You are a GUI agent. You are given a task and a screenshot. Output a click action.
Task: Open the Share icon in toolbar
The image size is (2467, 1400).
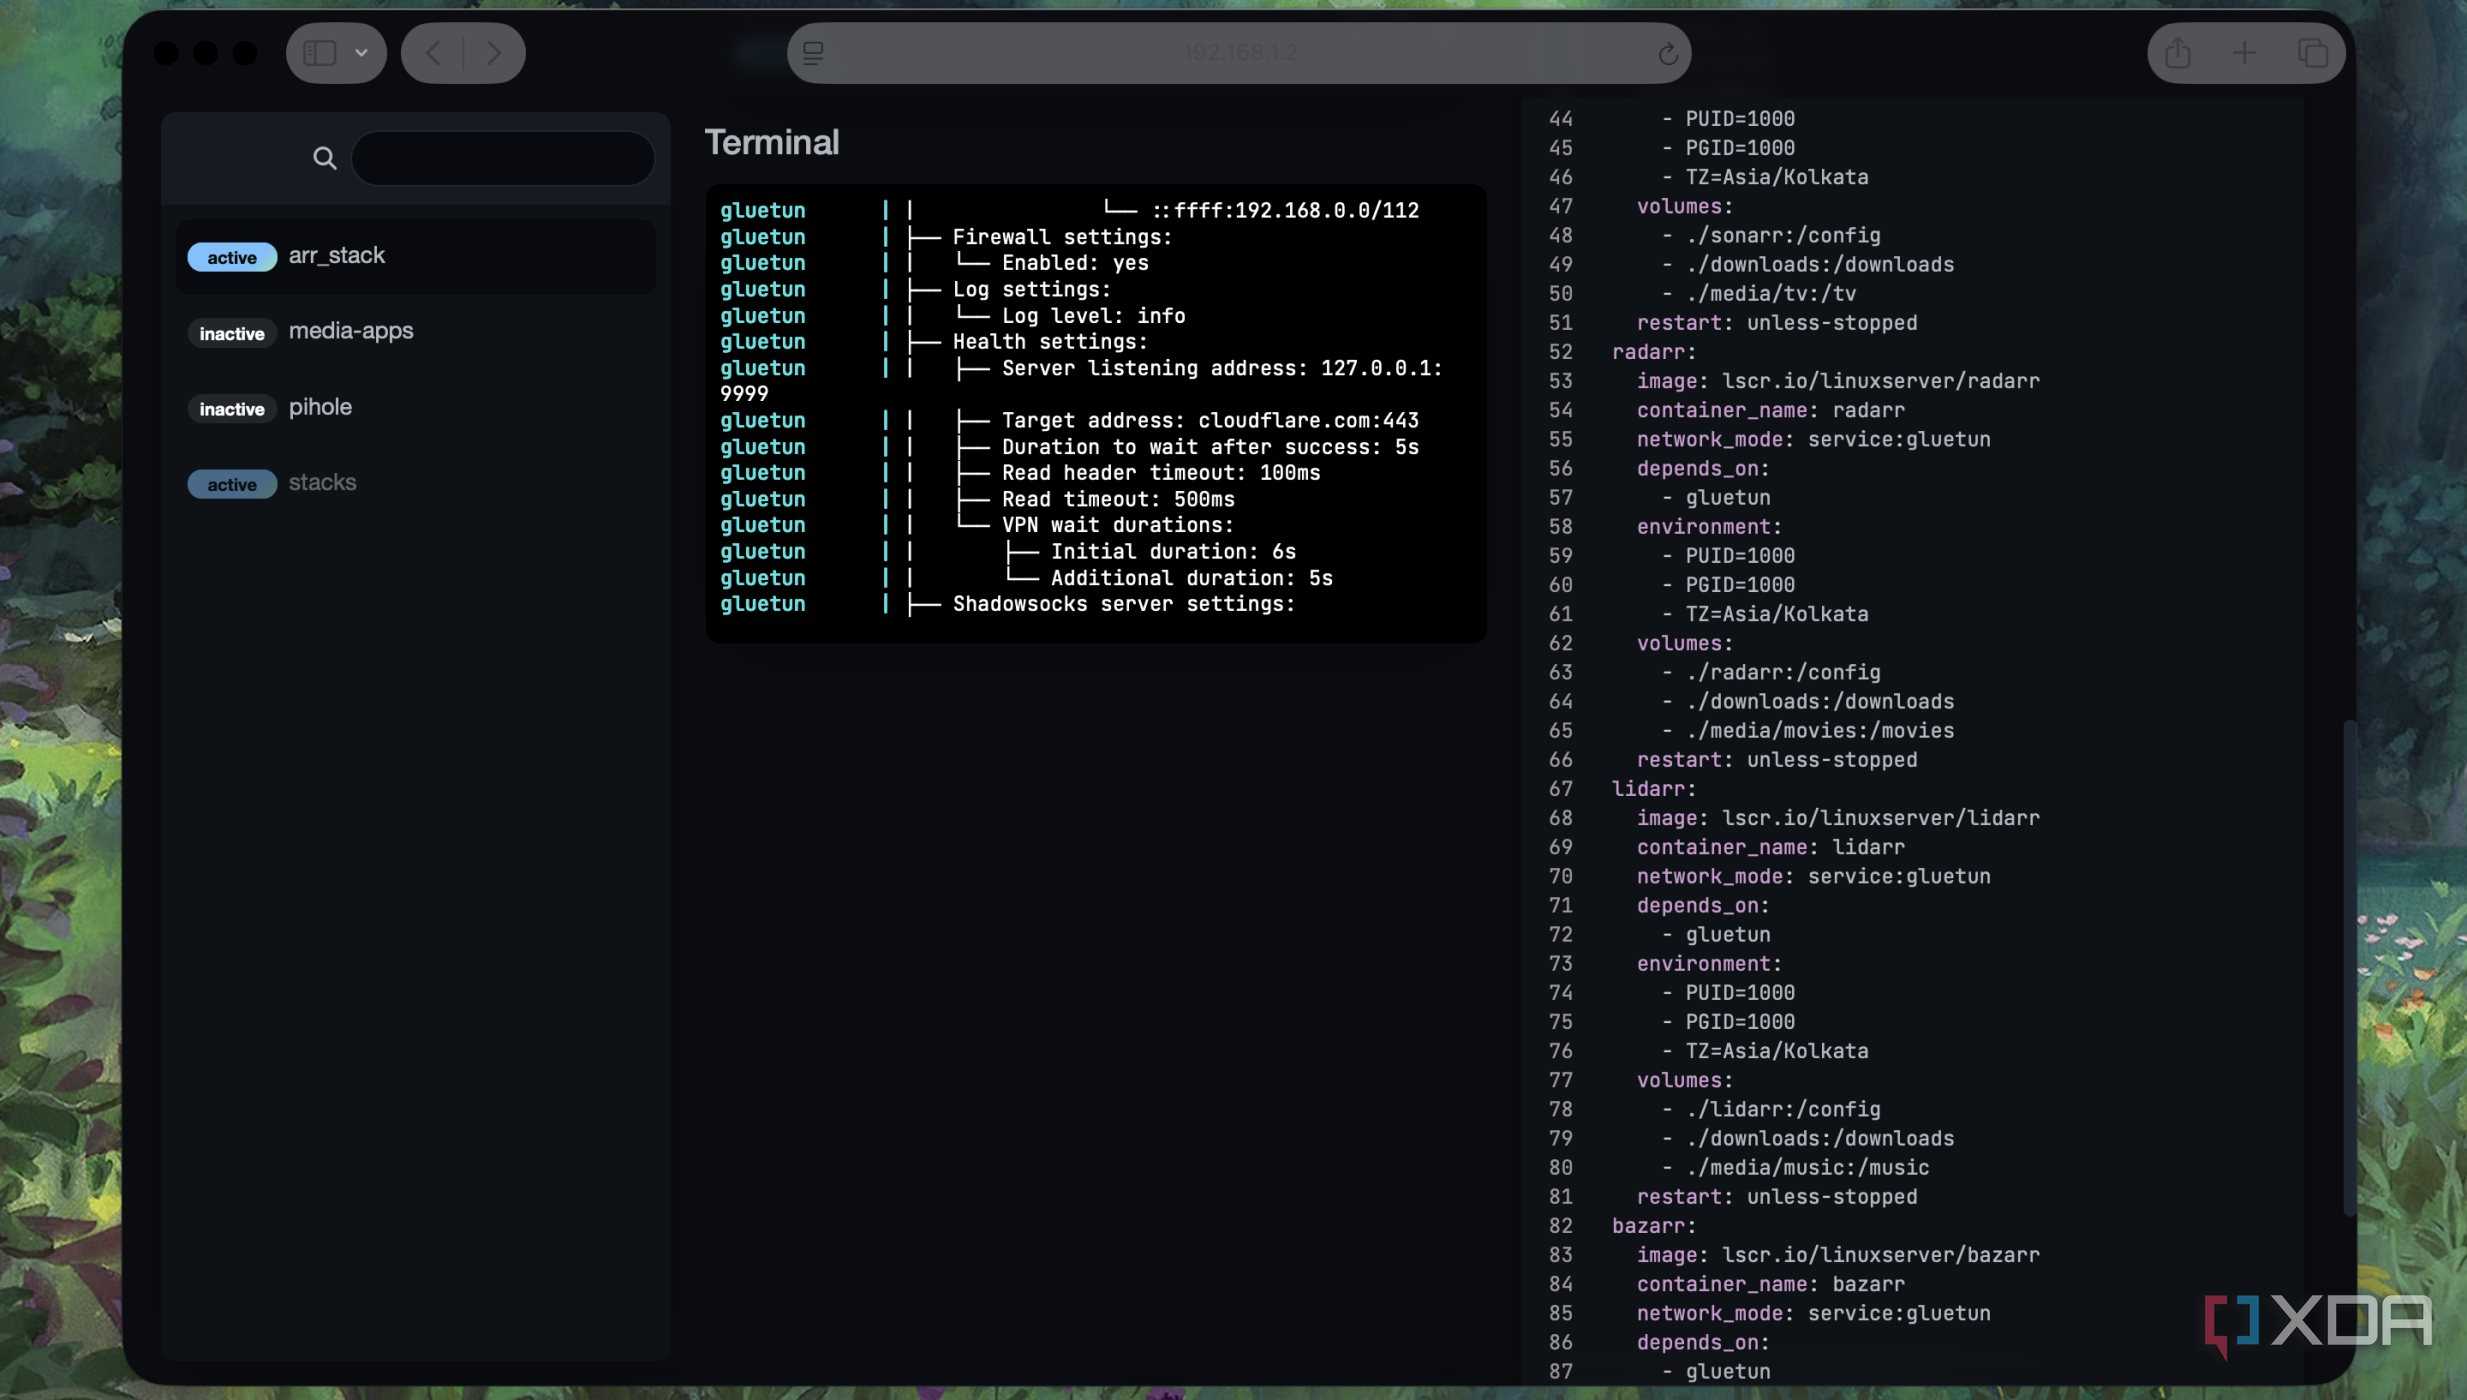pyautogui.click(x=2178, y=53)
